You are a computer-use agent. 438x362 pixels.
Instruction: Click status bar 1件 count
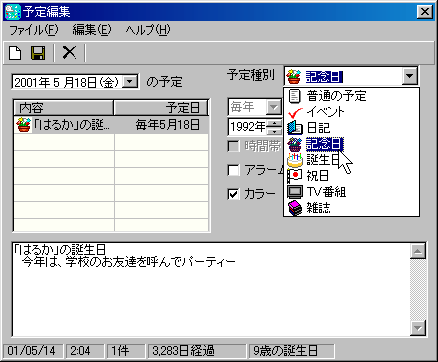[125, 351]
